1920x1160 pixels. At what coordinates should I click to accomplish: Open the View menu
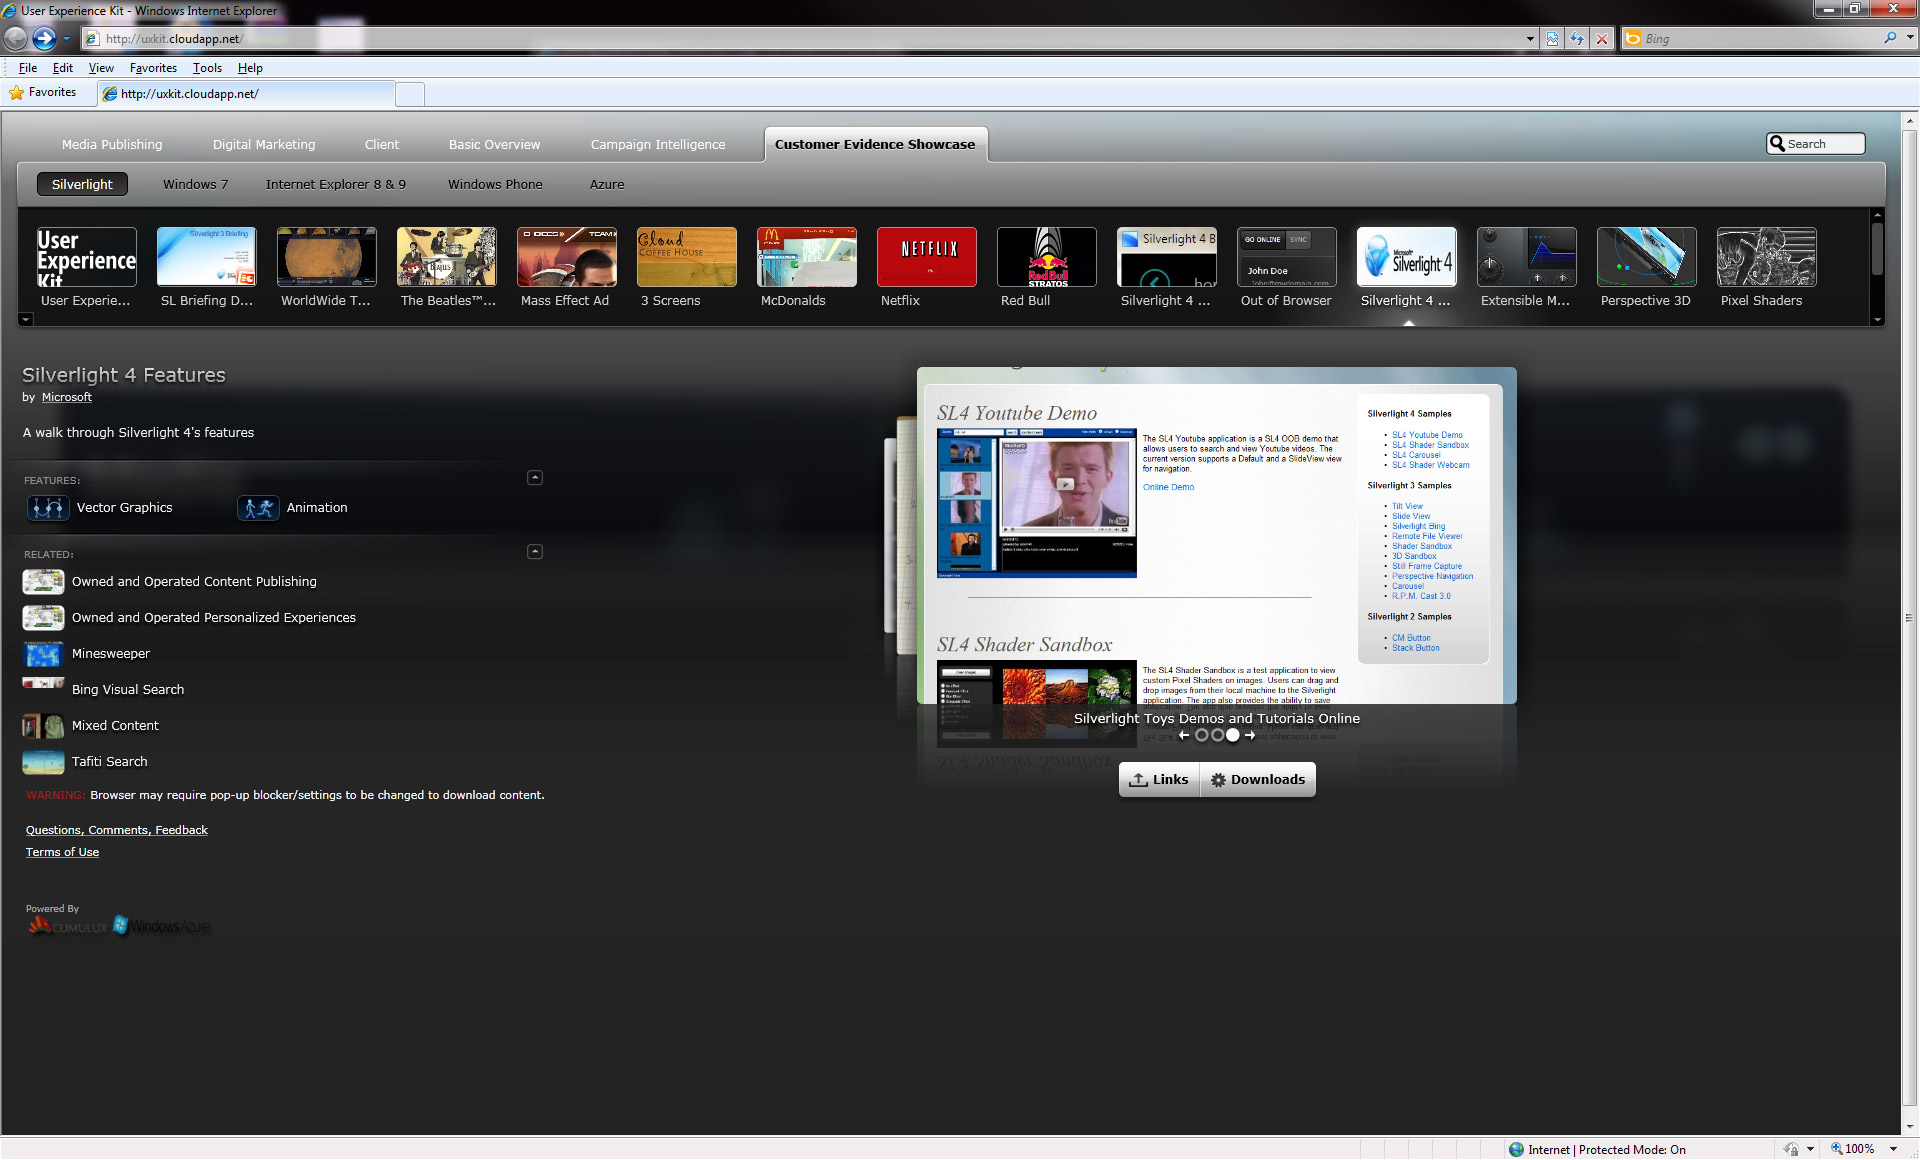tap(101, 68)
